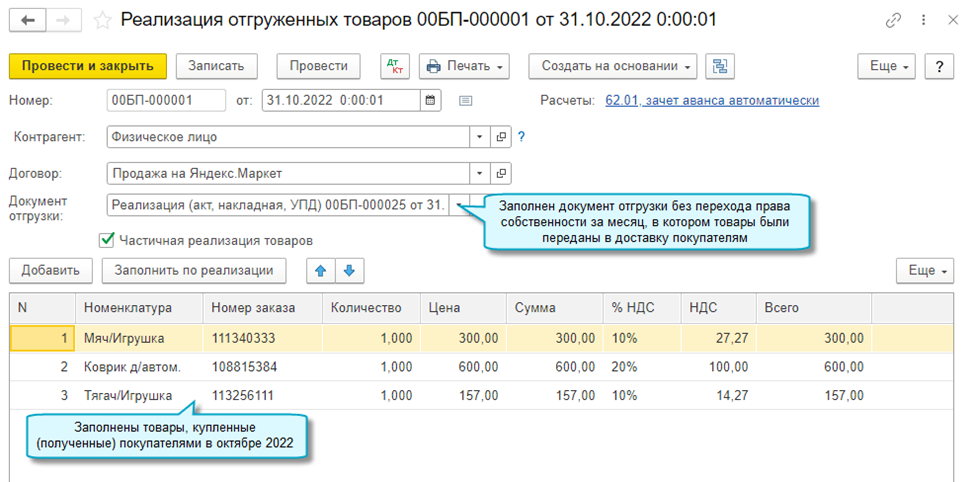Expand the Договор dropdown list
Screen dimensions: 974x482
coord(480,172)
